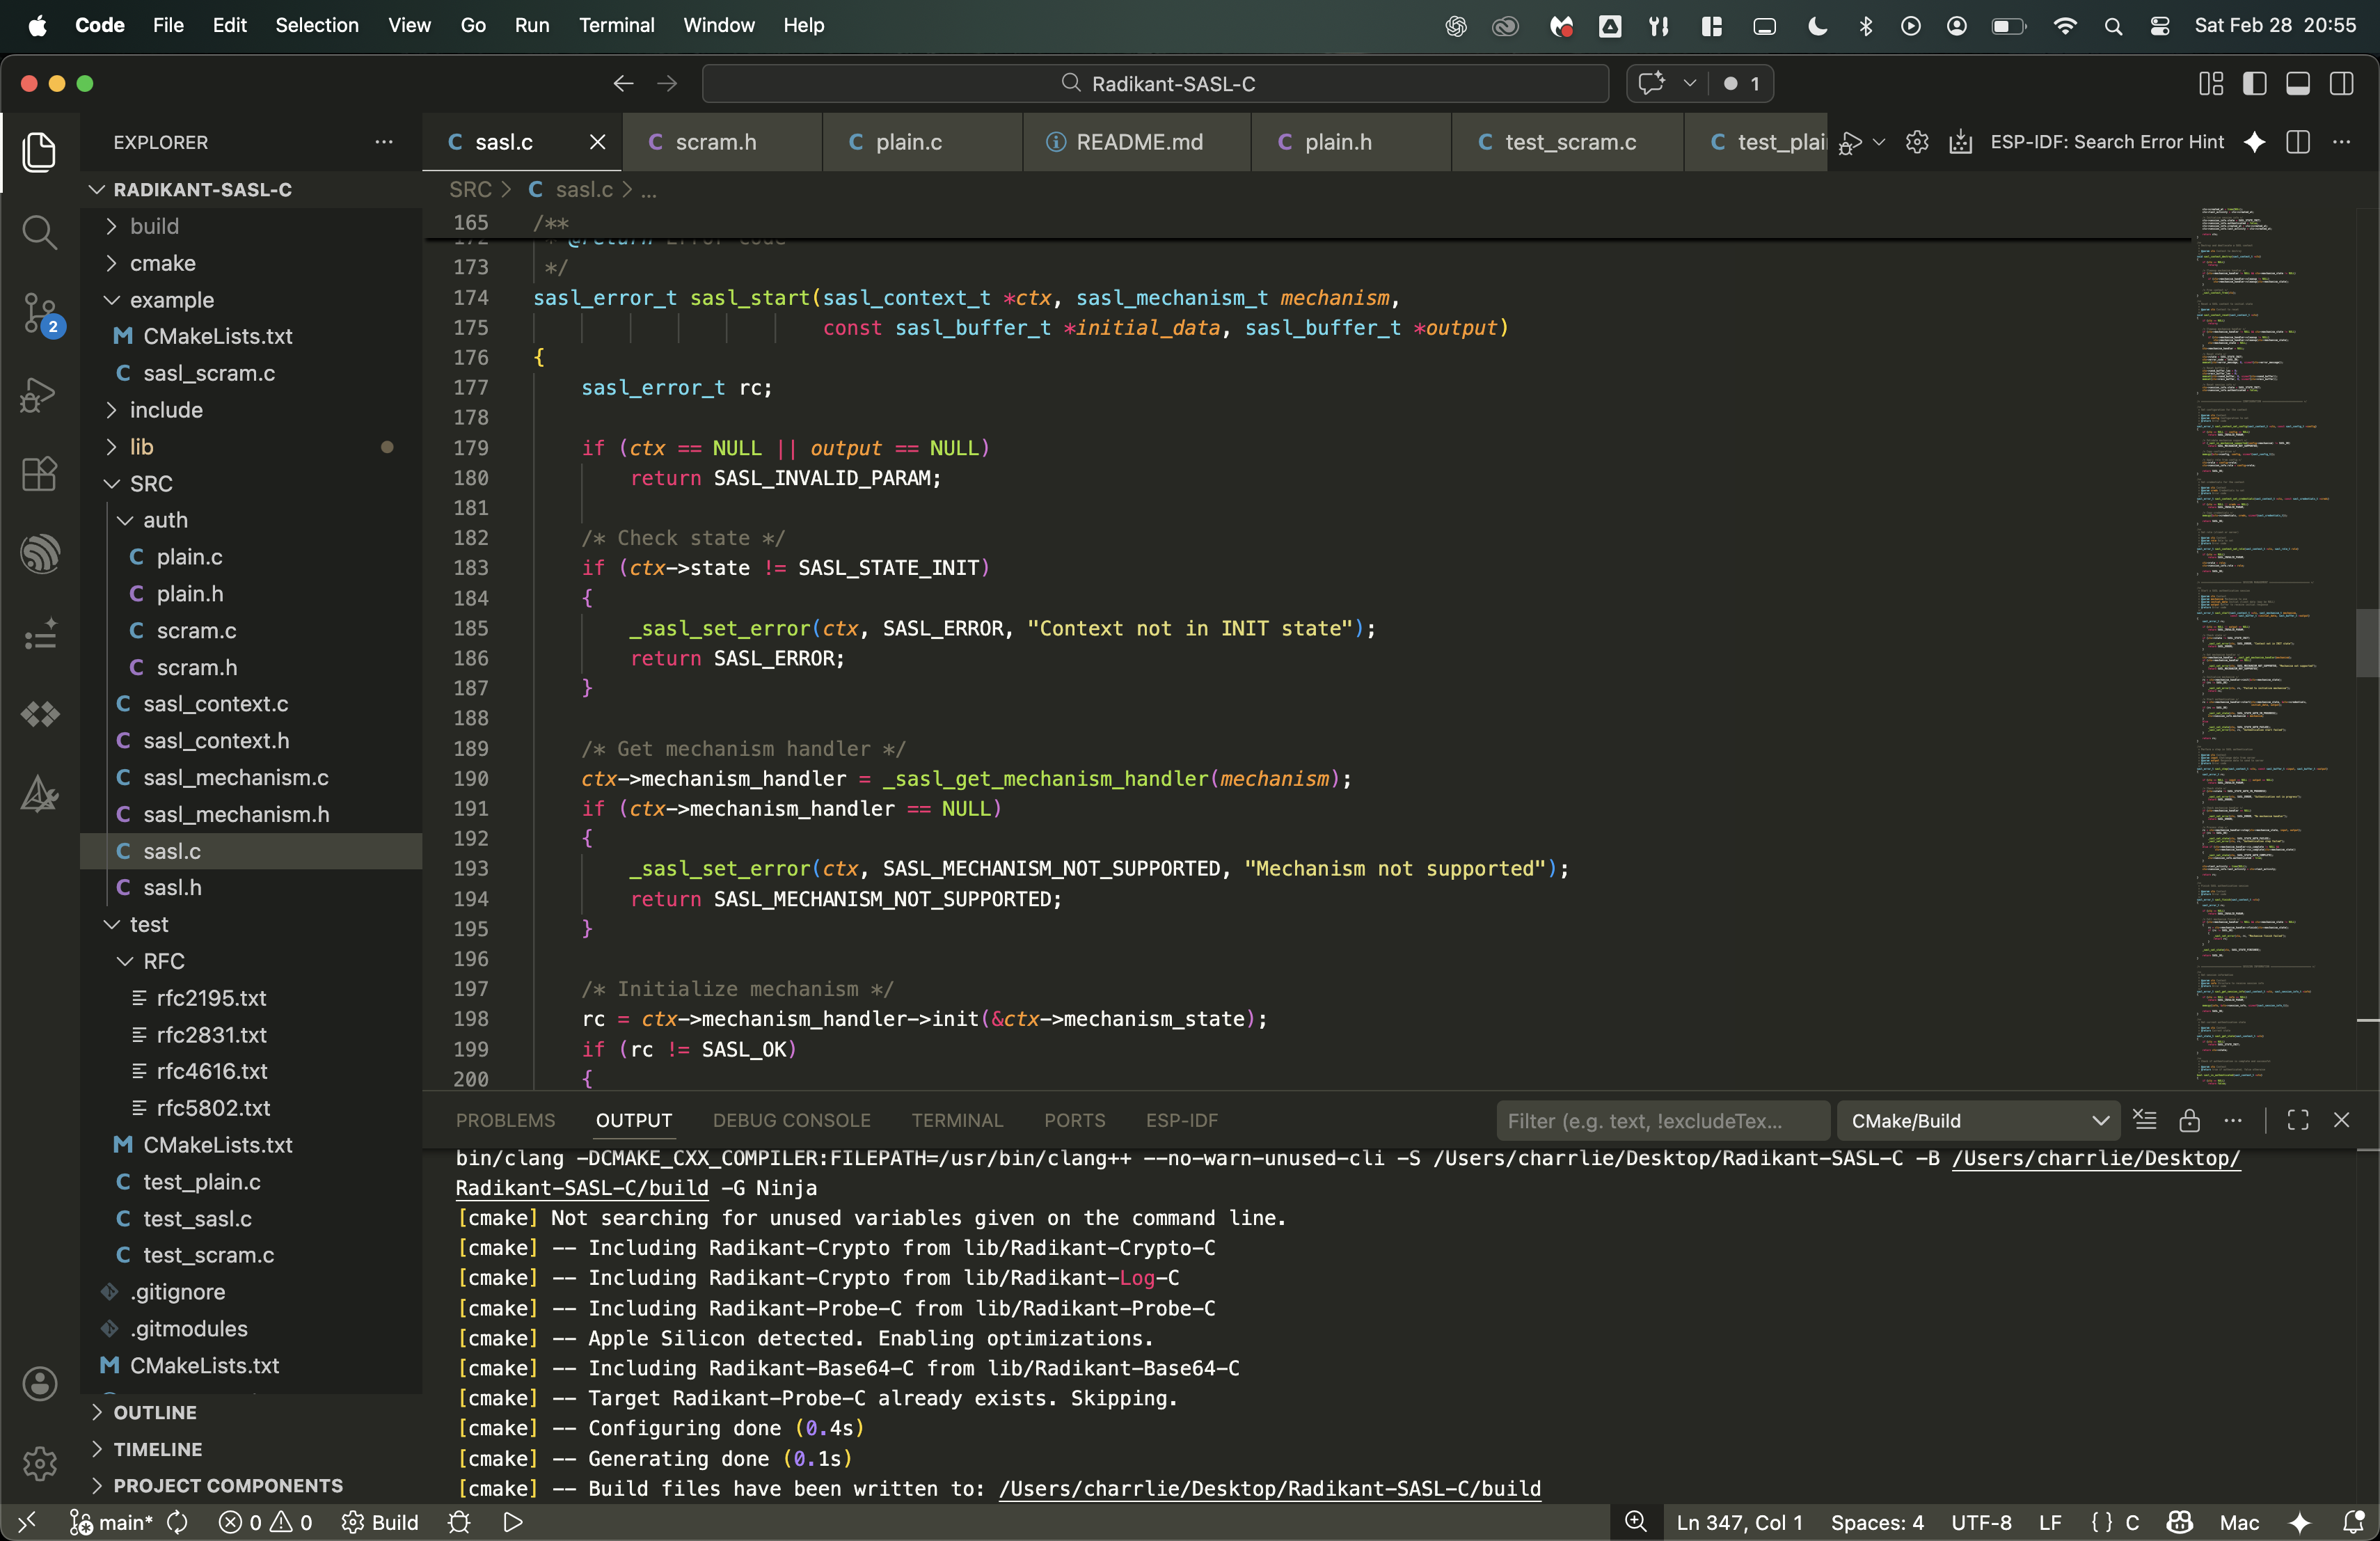
Task: Open the Manage gear in activity bar
Action: (x=39, y=1463)
